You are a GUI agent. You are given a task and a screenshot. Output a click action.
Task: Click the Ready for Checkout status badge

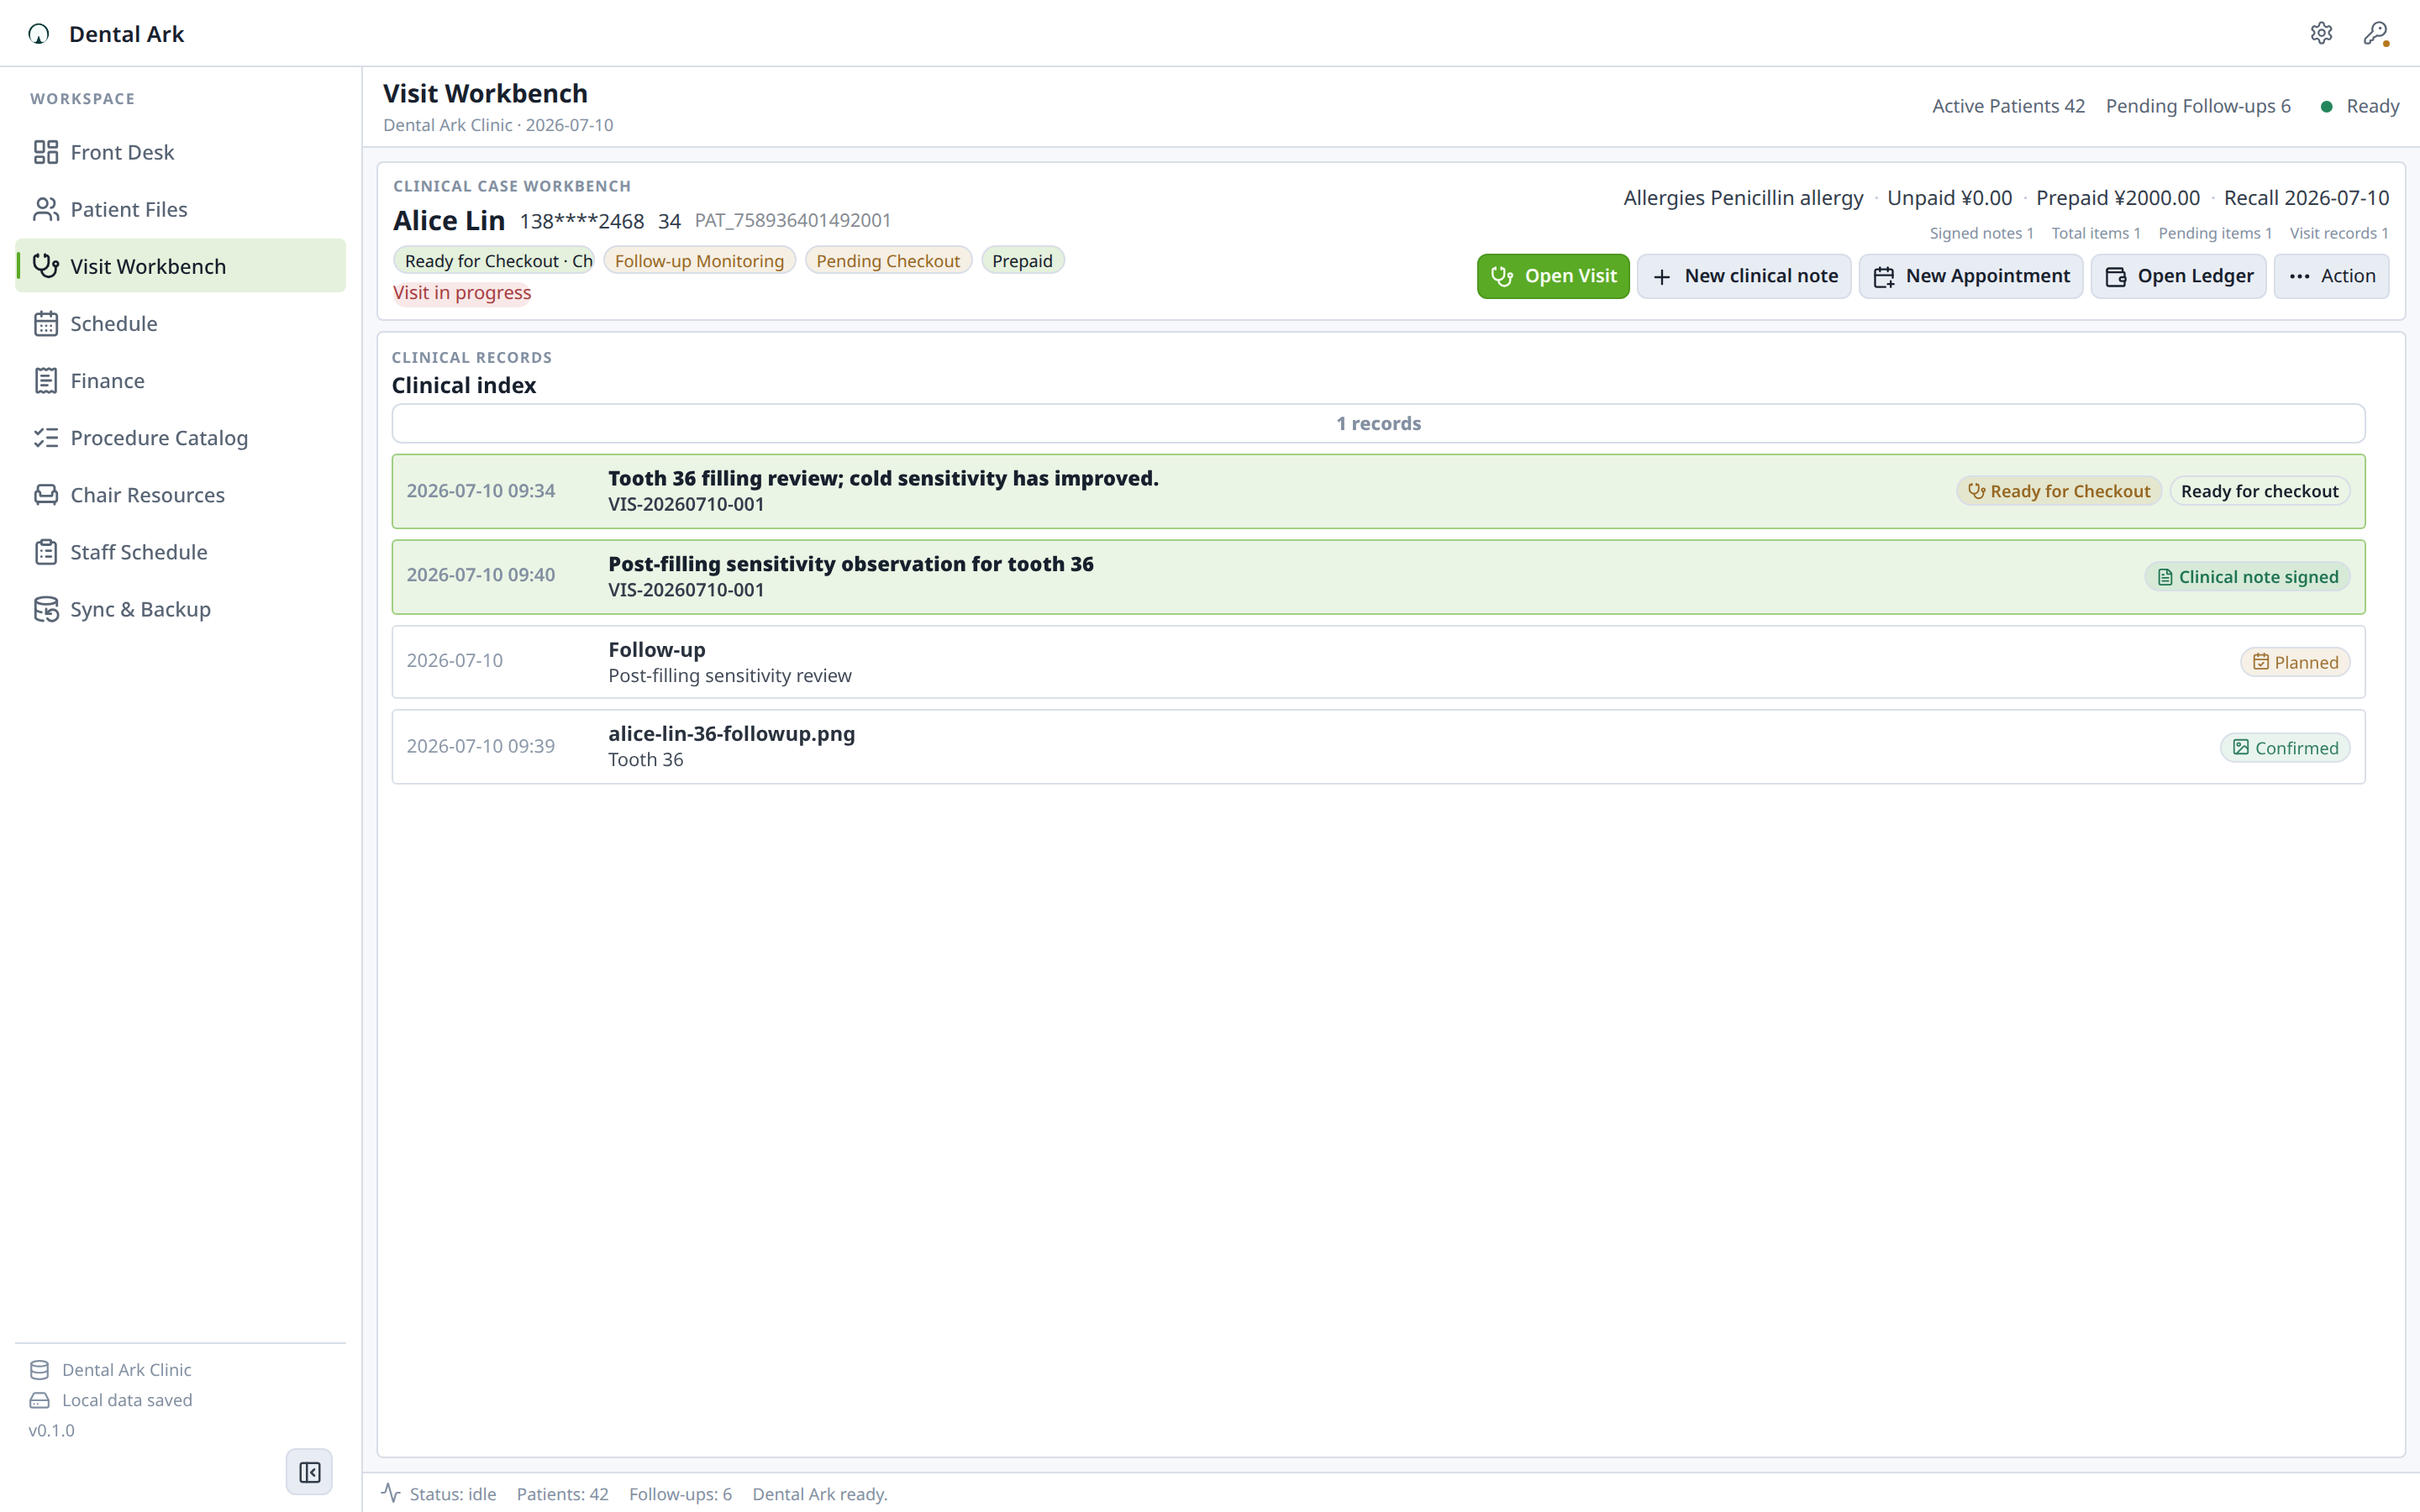[2059, 491]
